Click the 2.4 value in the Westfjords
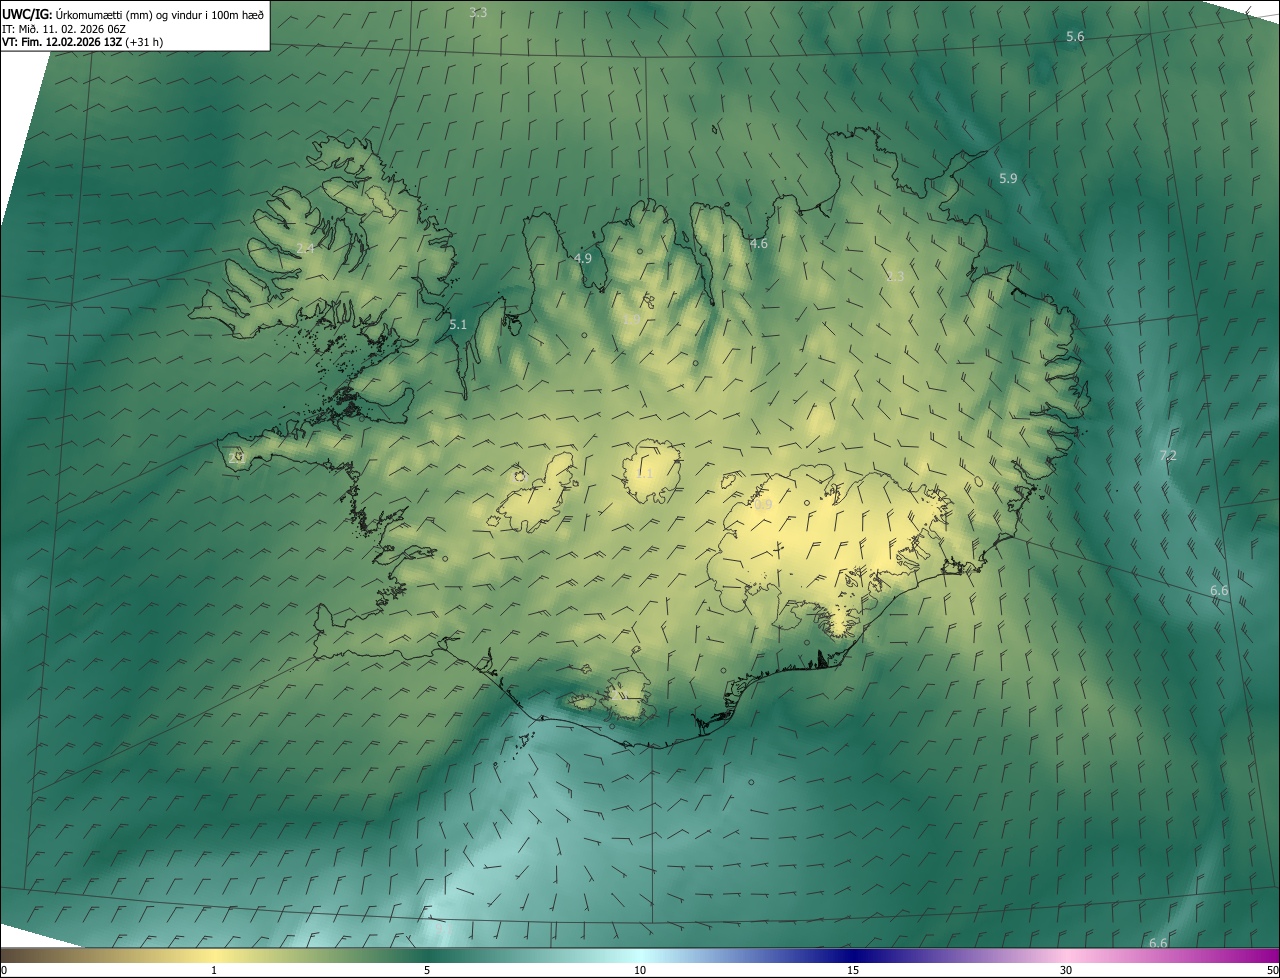This screenshot has width=1280, height=978. pos(305,248)
